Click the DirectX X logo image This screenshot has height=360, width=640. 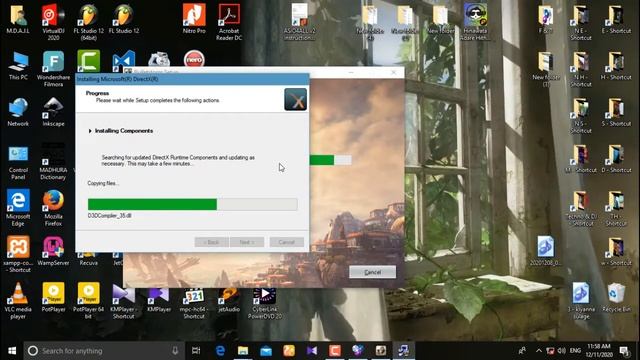tap(296, 100)
